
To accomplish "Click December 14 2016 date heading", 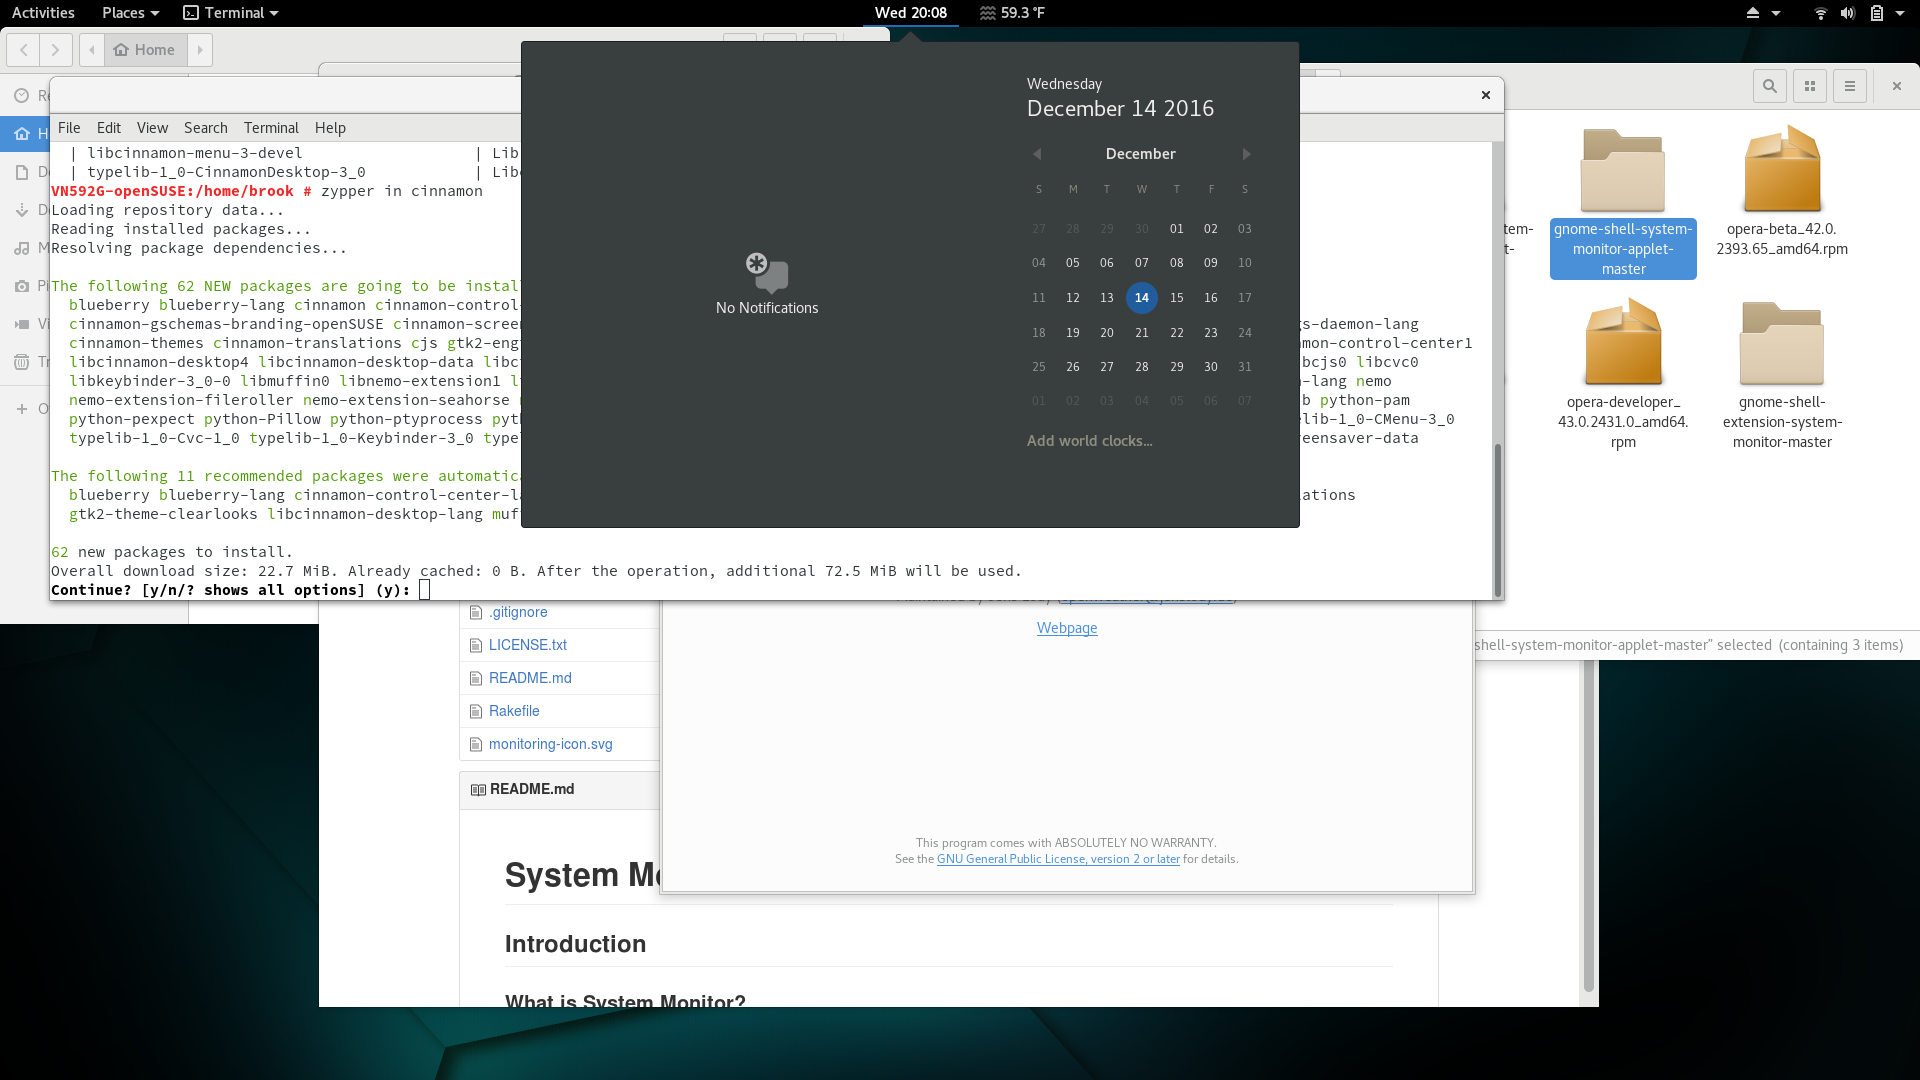I will click(x=1120, y=109).
